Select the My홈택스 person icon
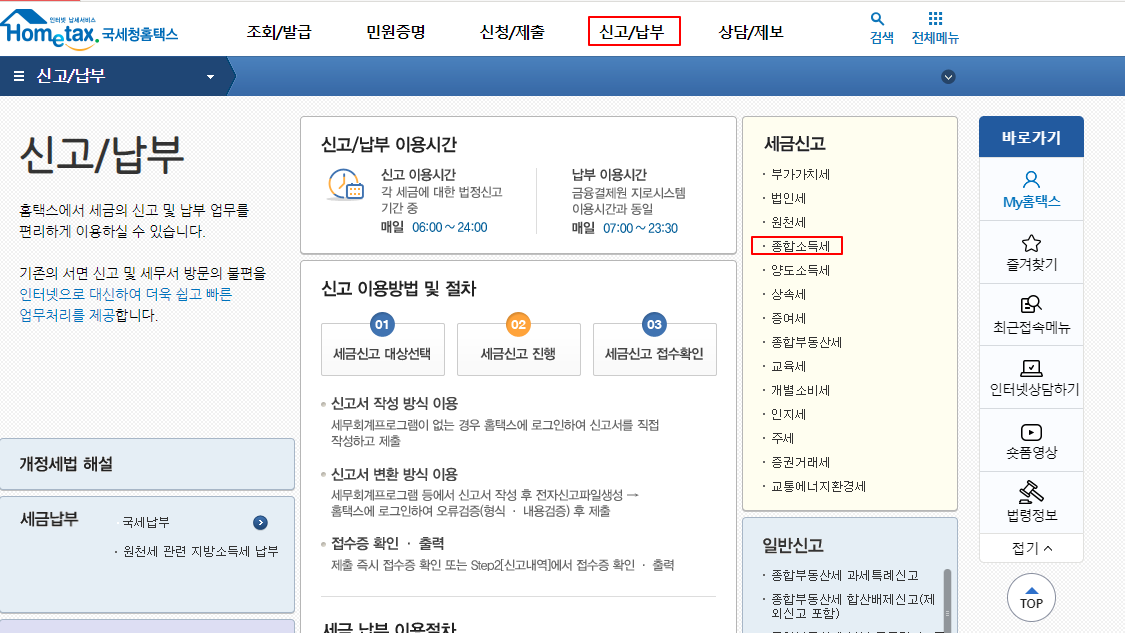This screenshot has height=633, width=1125. [x=1031, y=181]
